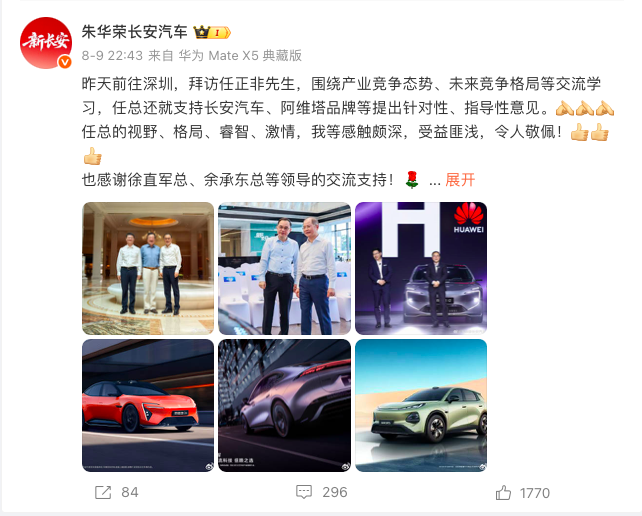Screen dimensions: 642x516
Task: Click the rose emoji in the post
Action: 412,180
